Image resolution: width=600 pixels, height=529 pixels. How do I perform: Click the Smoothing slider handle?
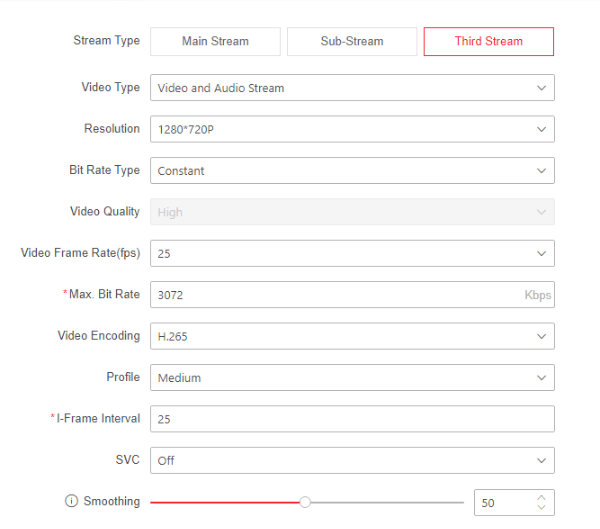coord(305,502)
